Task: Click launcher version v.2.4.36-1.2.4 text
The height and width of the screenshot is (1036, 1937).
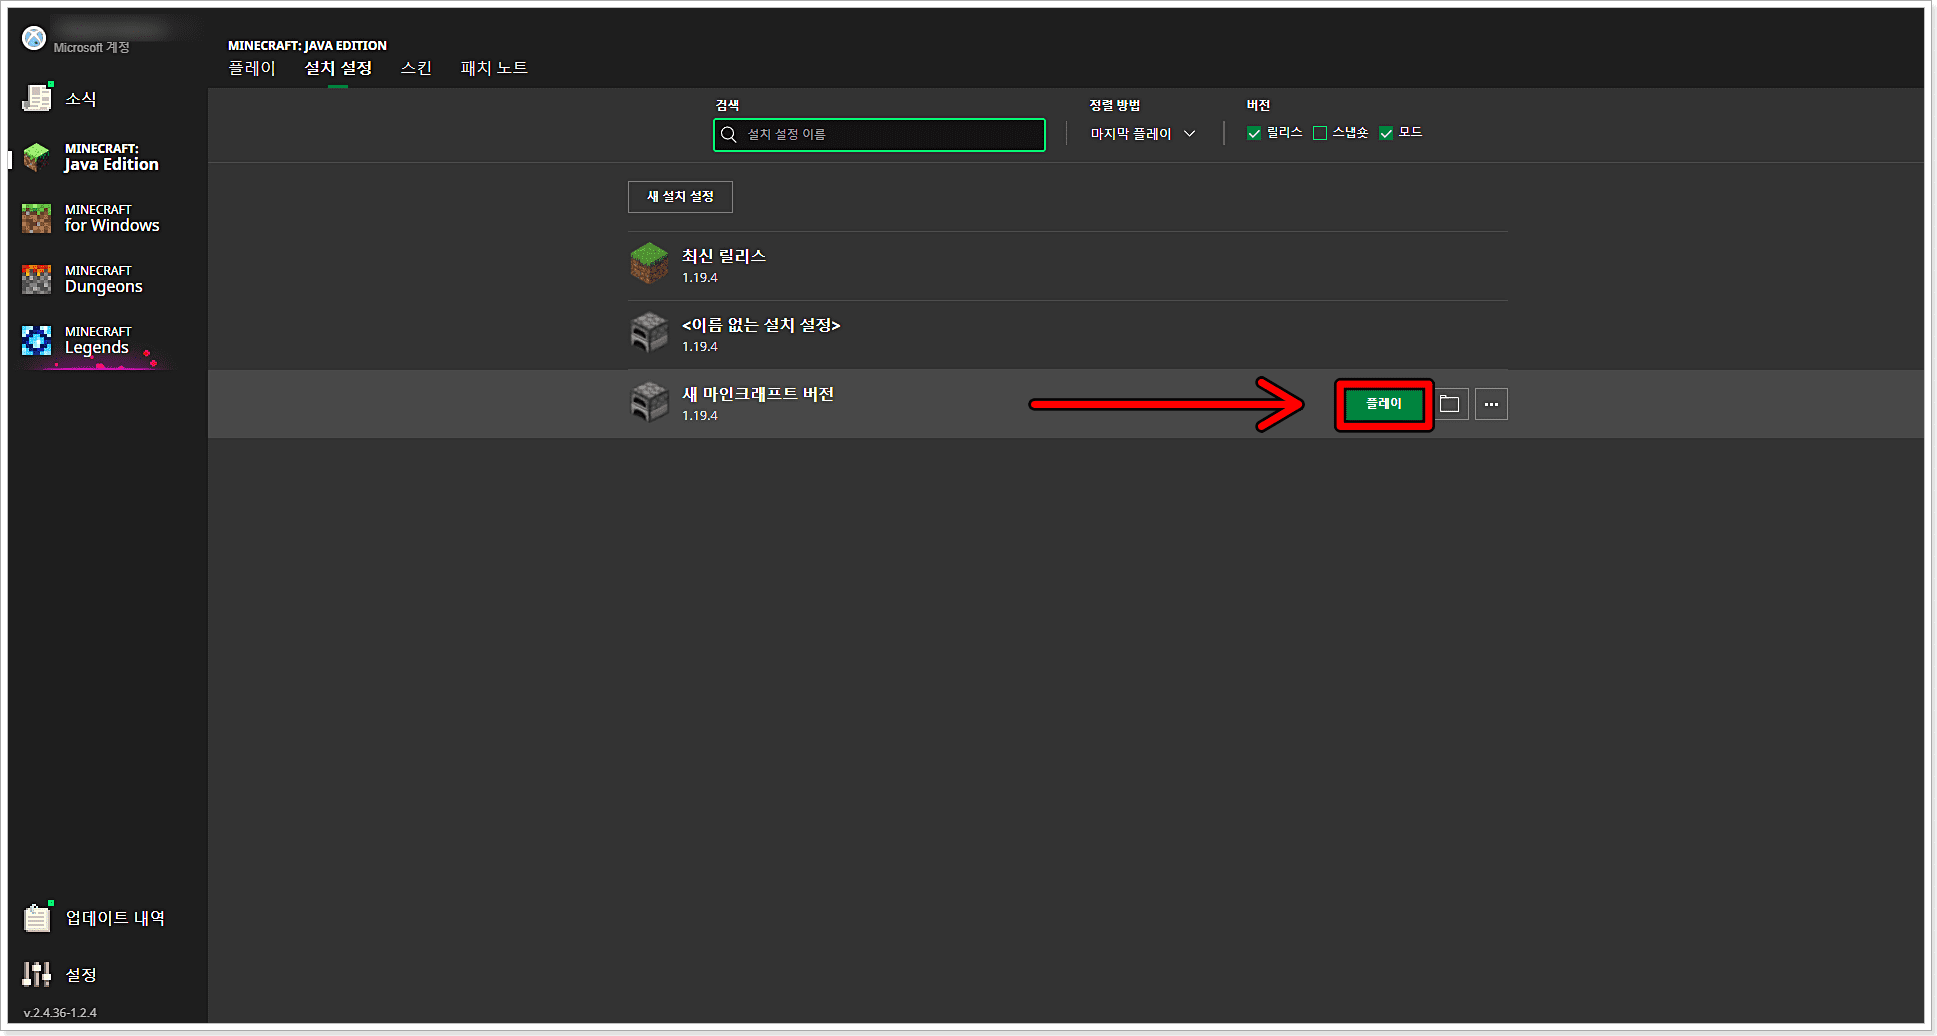Action: click(x=60, y=1012)
